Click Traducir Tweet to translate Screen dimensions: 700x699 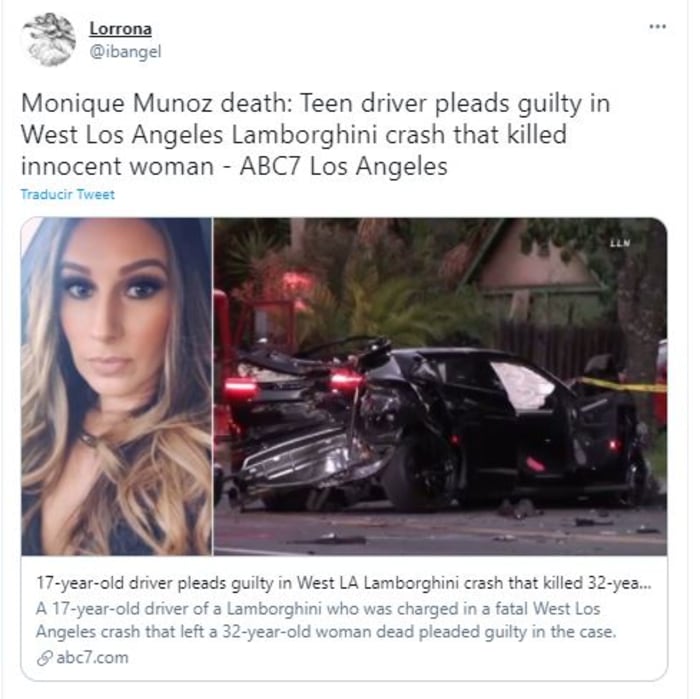coord(67,194)
